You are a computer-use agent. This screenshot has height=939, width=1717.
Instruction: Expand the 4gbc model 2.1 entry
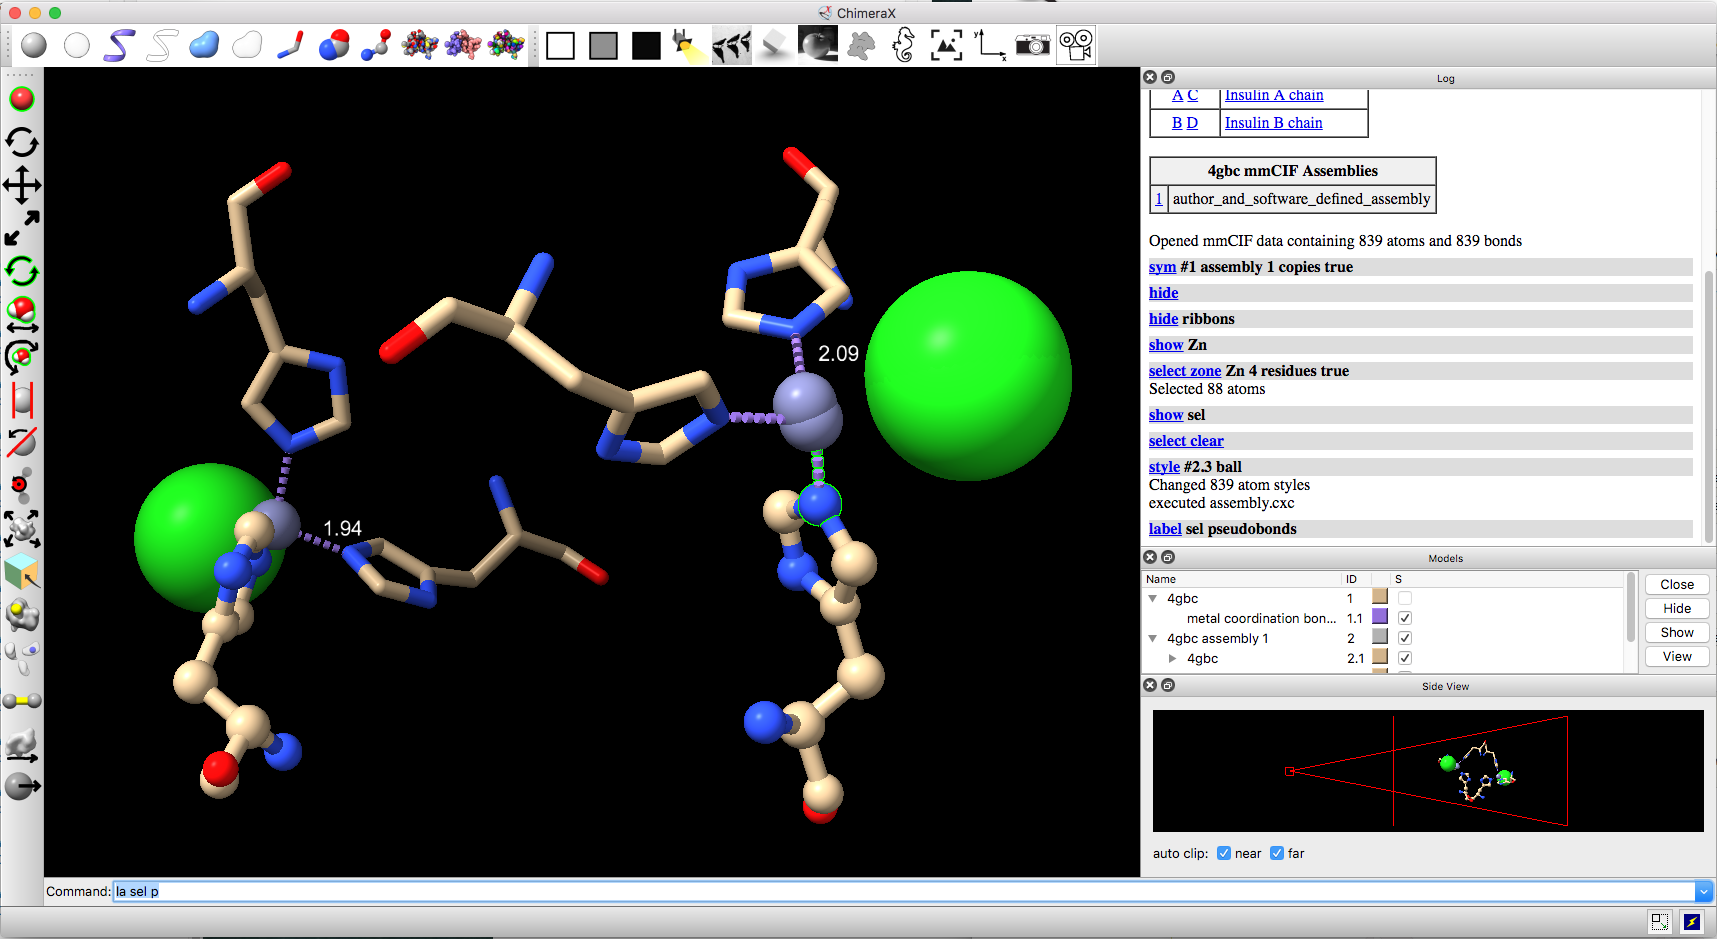tap(1172, 658)
